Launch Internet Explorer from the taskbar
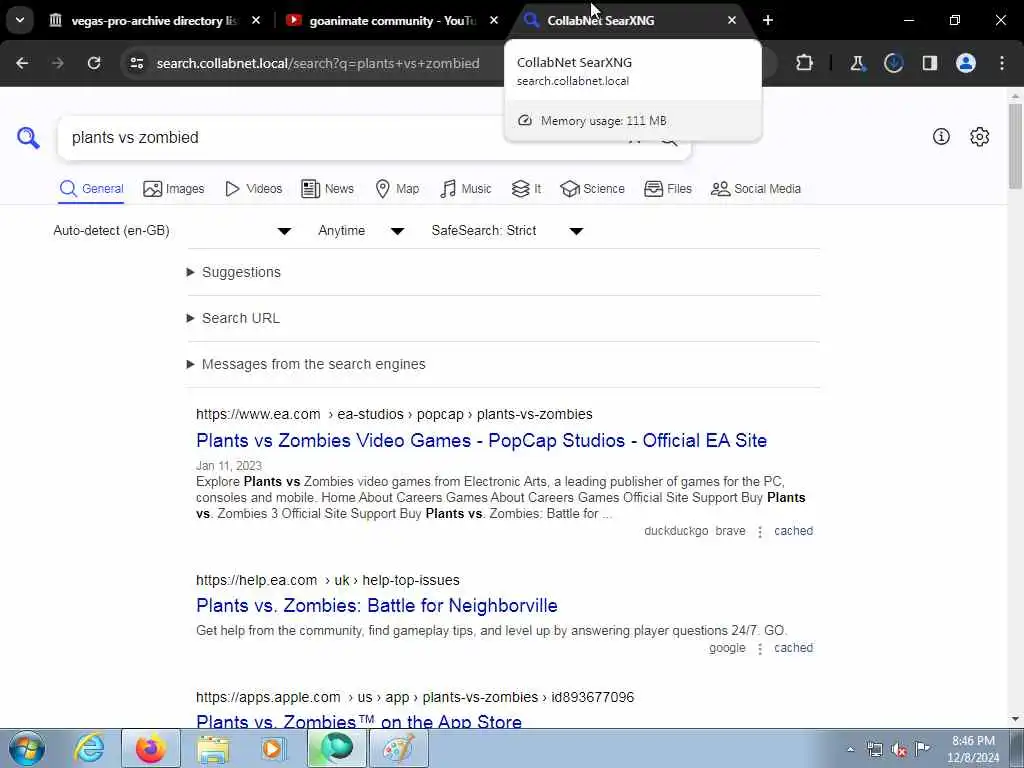This screenshot has width=1024, height=768. pyautogui.click(x=89, y=748)
